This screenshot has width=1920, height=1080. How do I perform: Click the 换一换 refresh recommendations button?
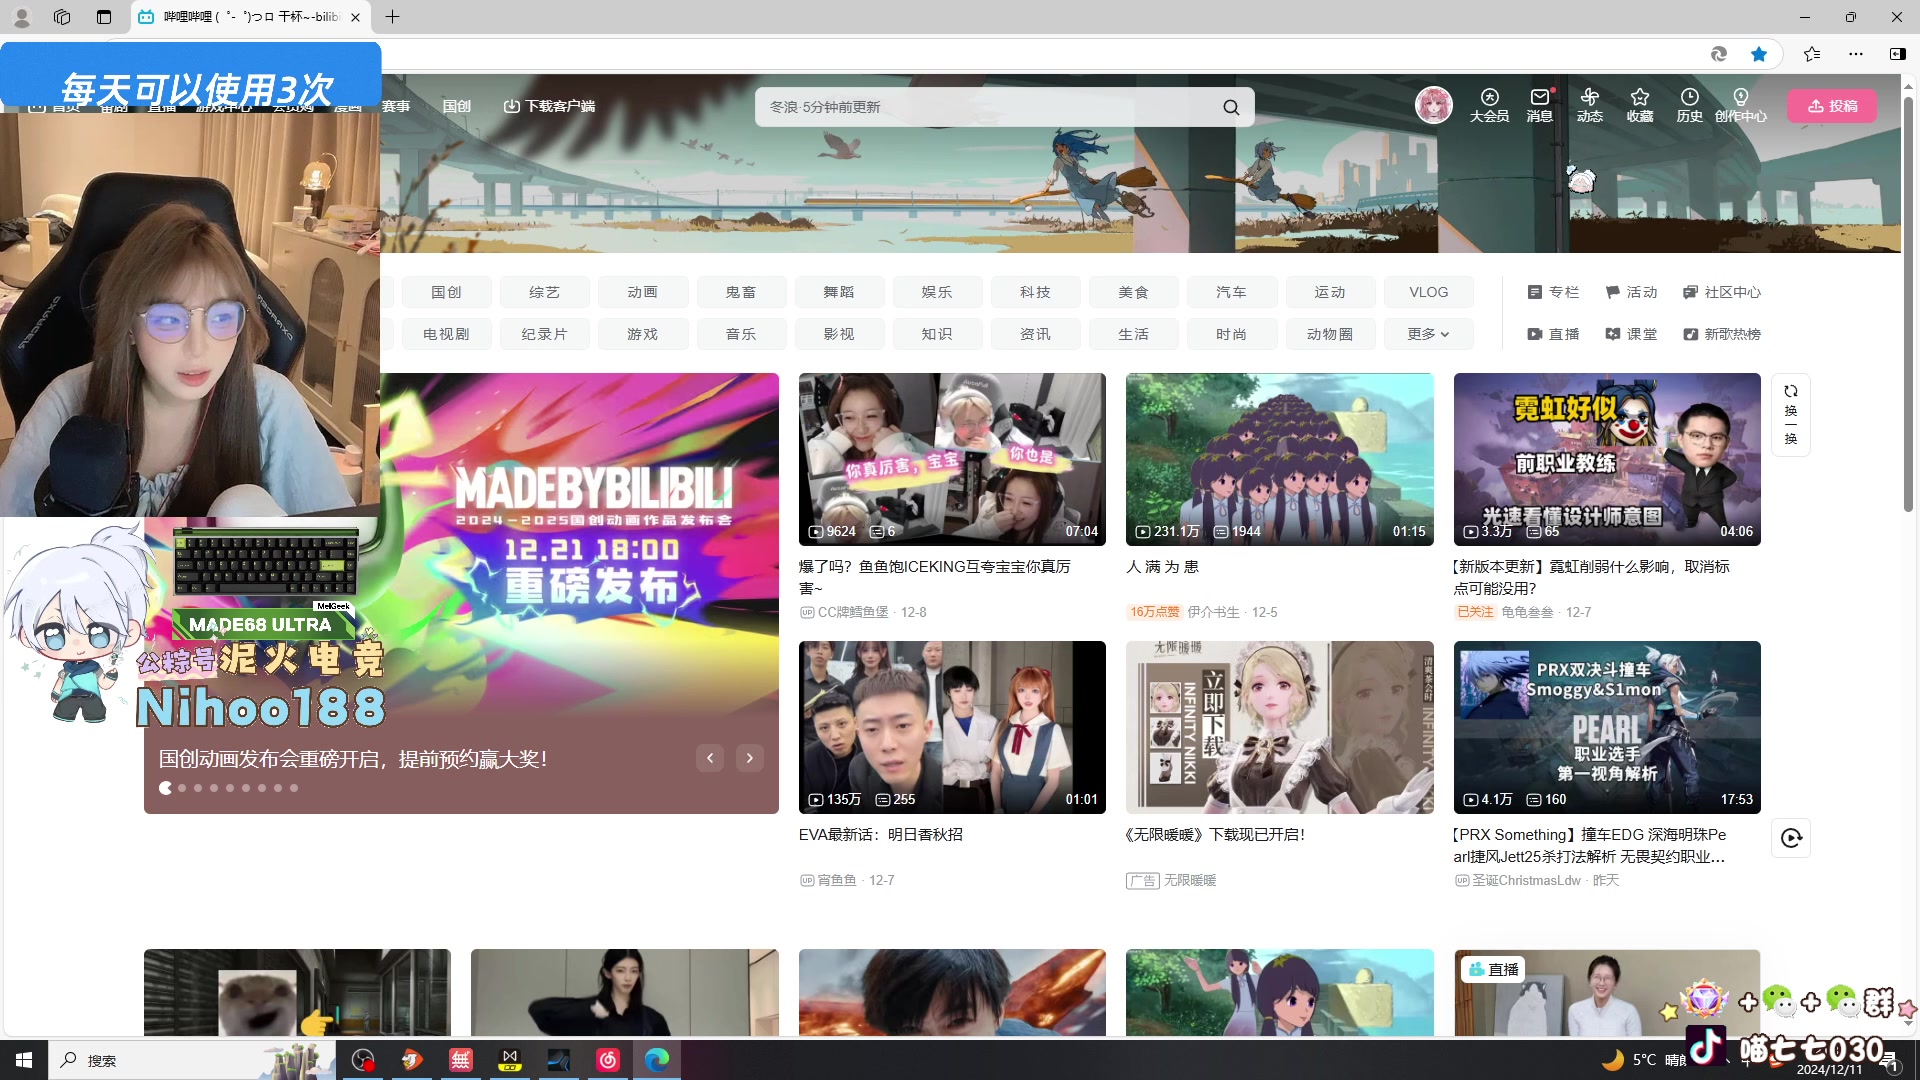pos(1791,415)
